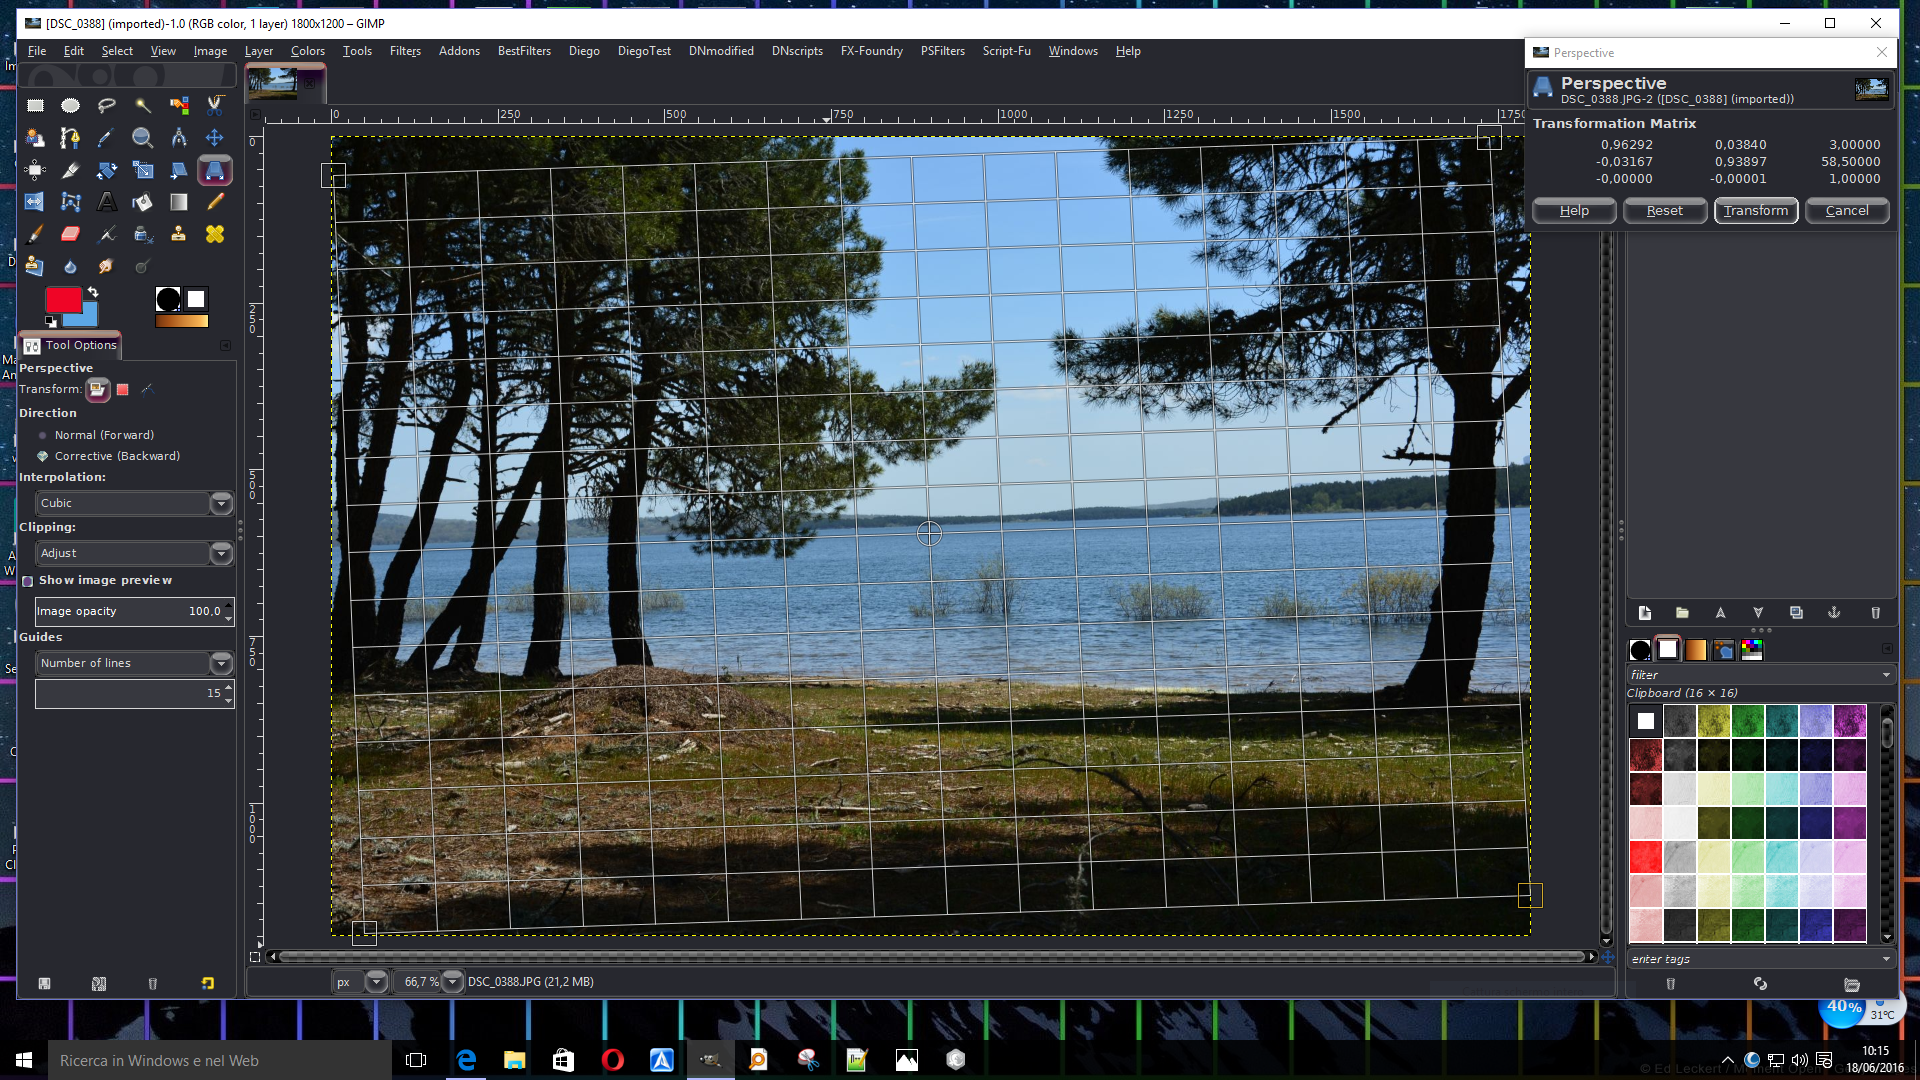Open the Clipping Adjust dropdown
Viewport: 1920px width, 1080px height.
(134, 553)
